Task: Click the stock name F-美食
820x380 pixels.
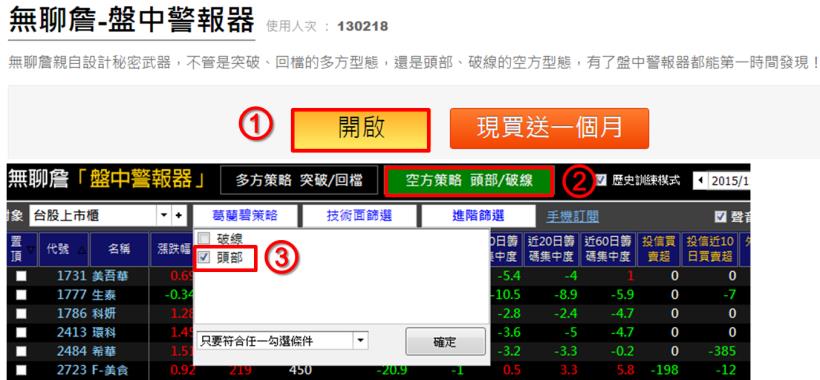Action: 110,370
